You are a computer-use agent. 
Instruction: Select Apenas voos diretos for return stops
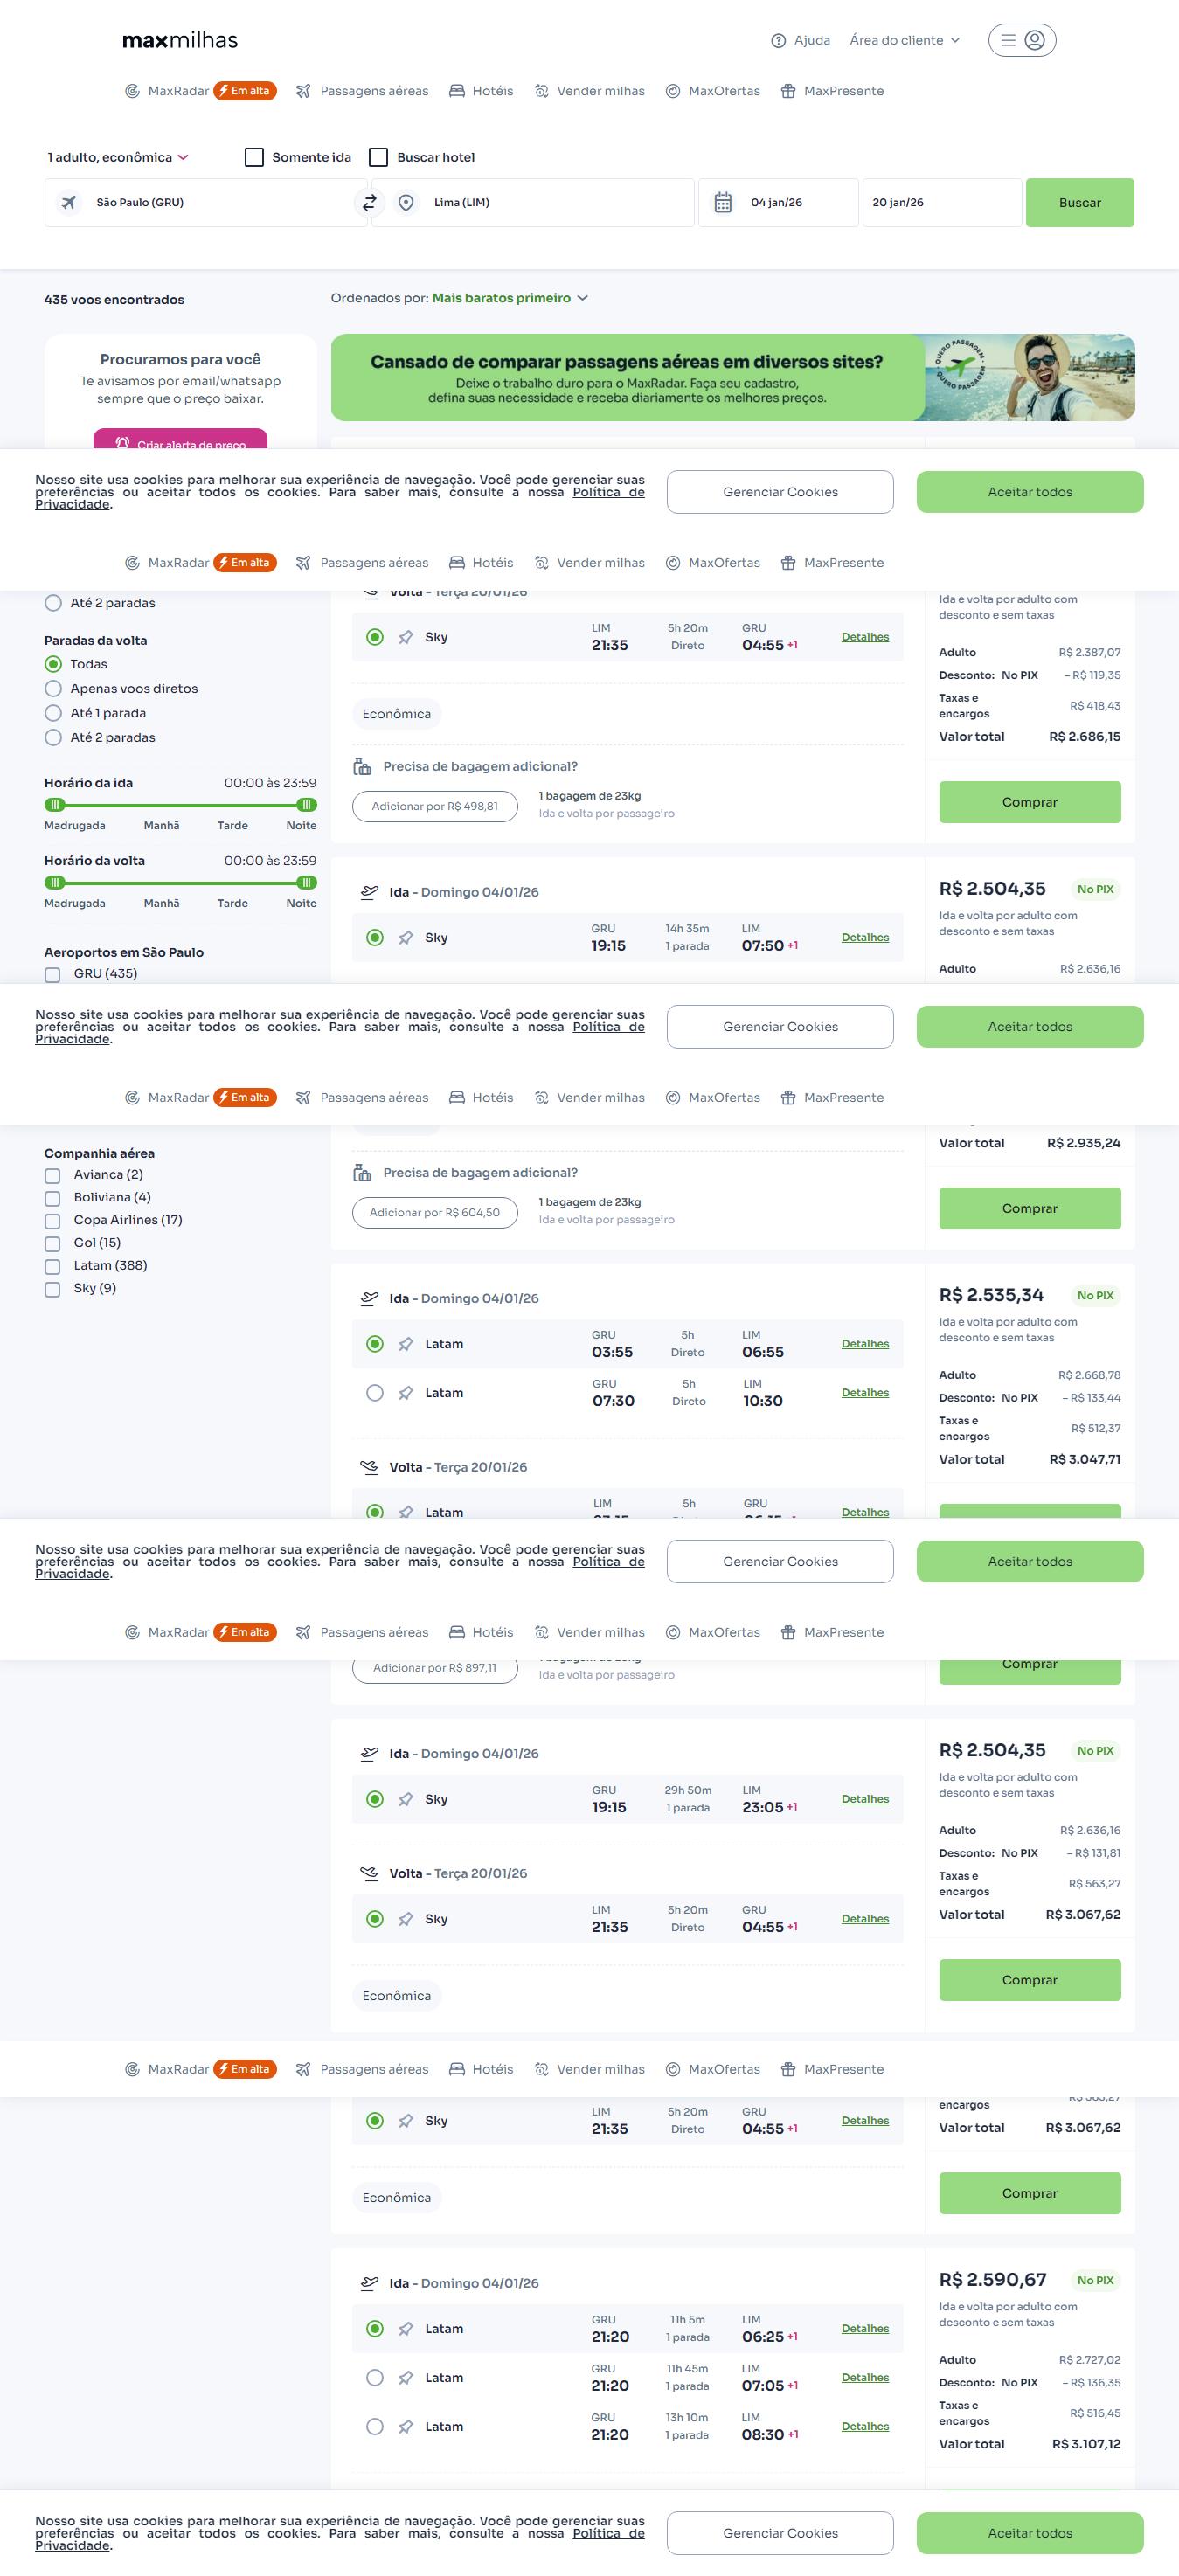tap(54, 689)
